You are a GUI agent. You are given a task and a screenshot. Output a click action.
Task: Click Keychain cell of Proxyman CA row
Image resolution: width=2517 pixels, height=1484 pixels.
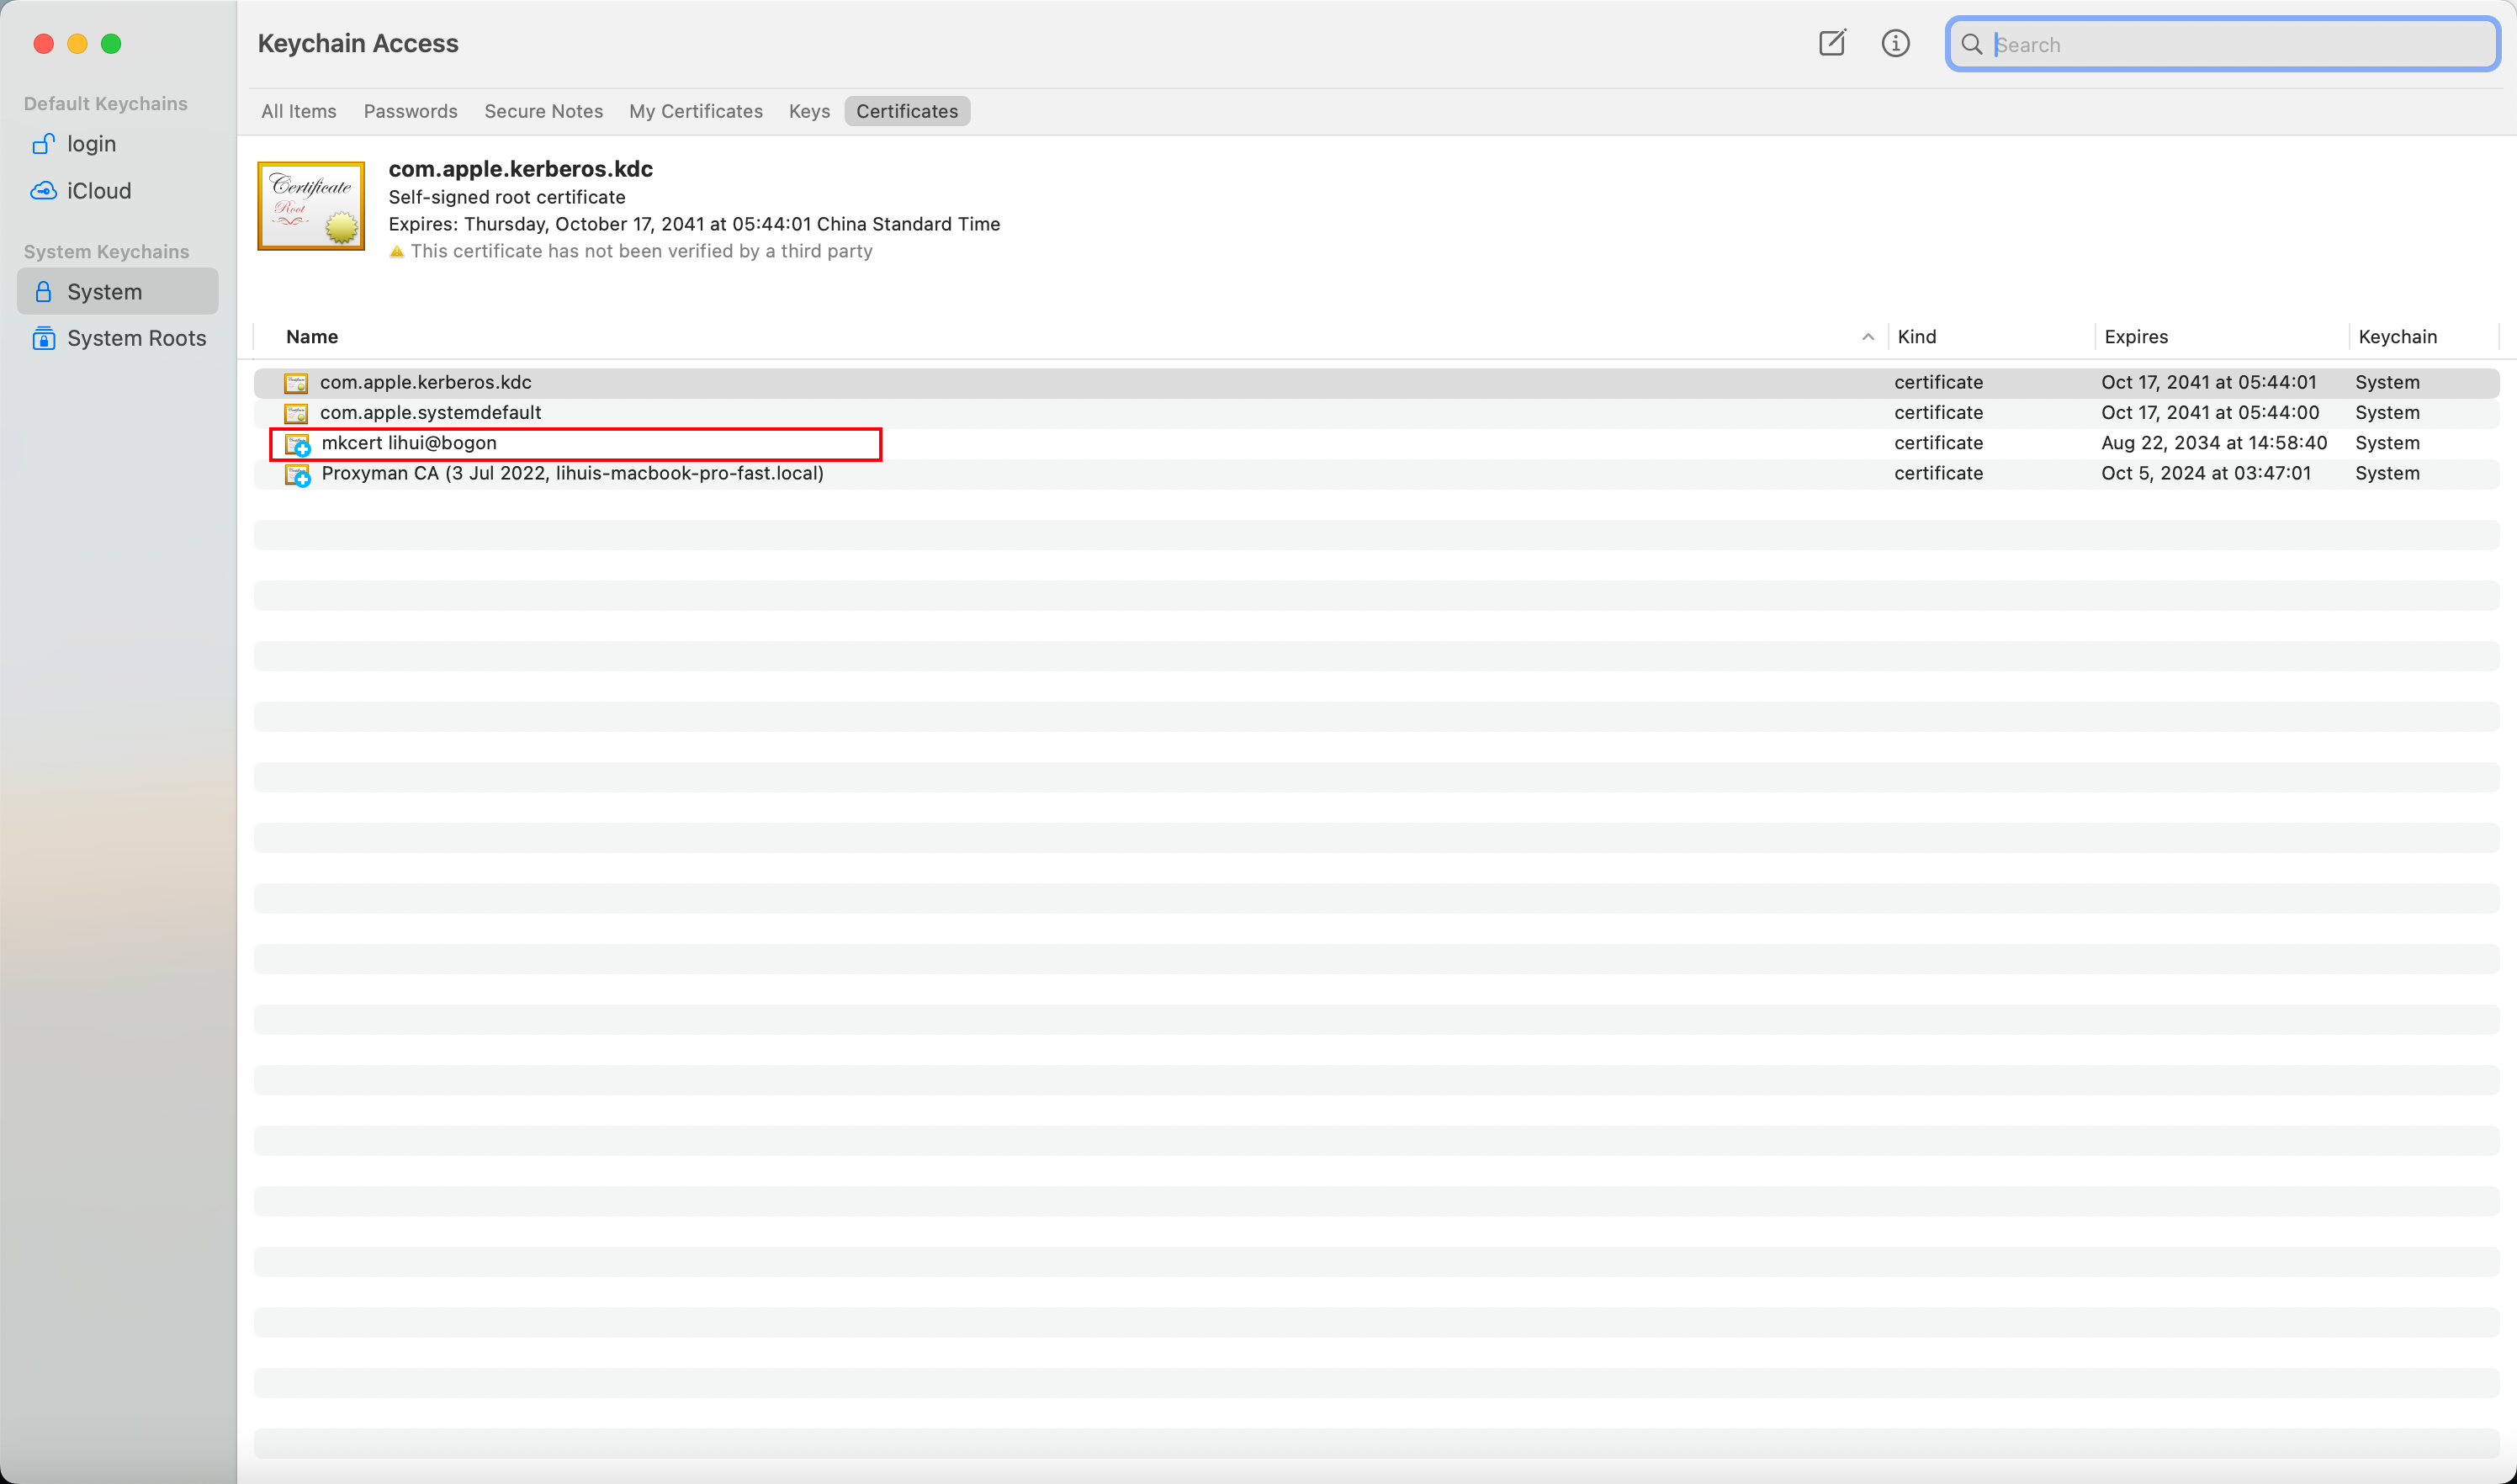2387,473
